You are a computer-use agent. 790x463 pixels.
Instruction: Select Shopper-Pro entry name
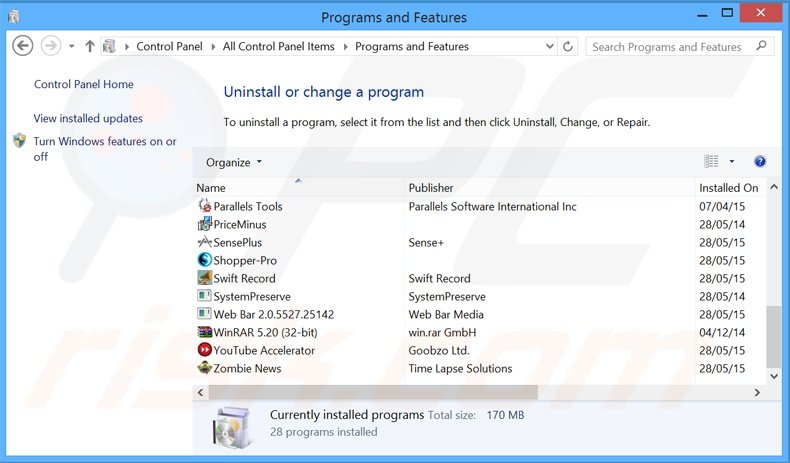[245, 261]
